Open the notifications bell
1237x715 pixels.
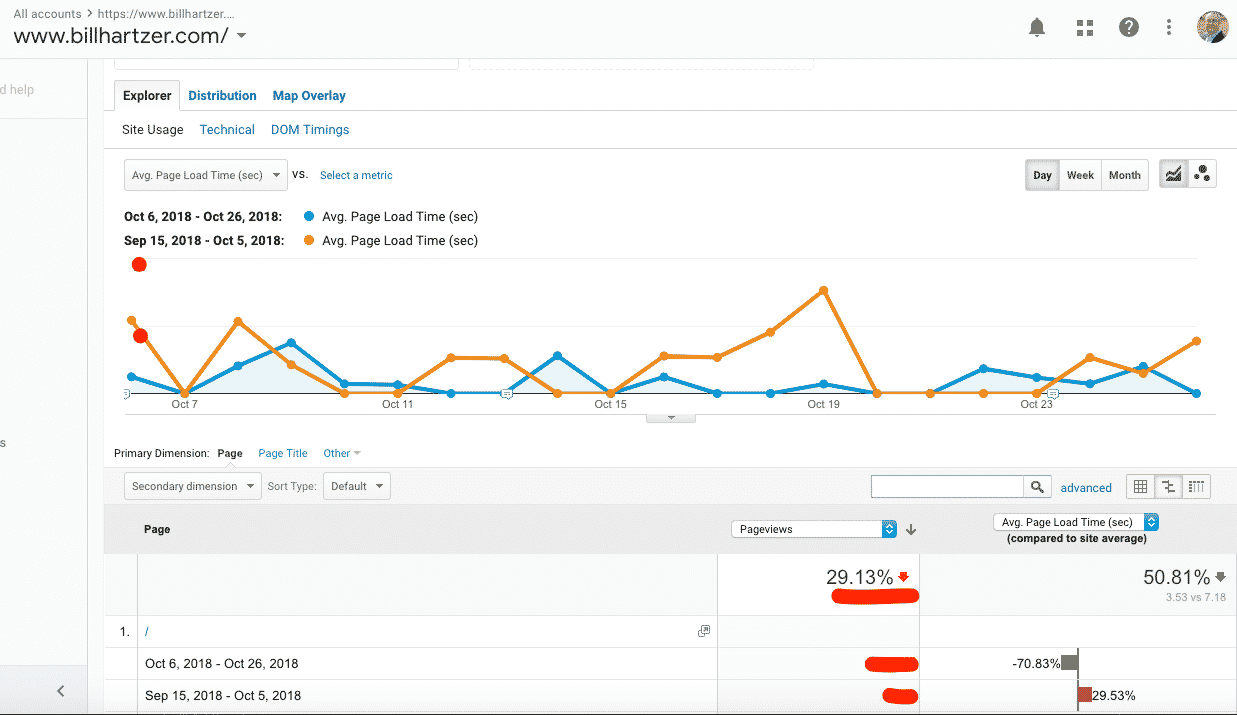click(x=1037, y=28)
